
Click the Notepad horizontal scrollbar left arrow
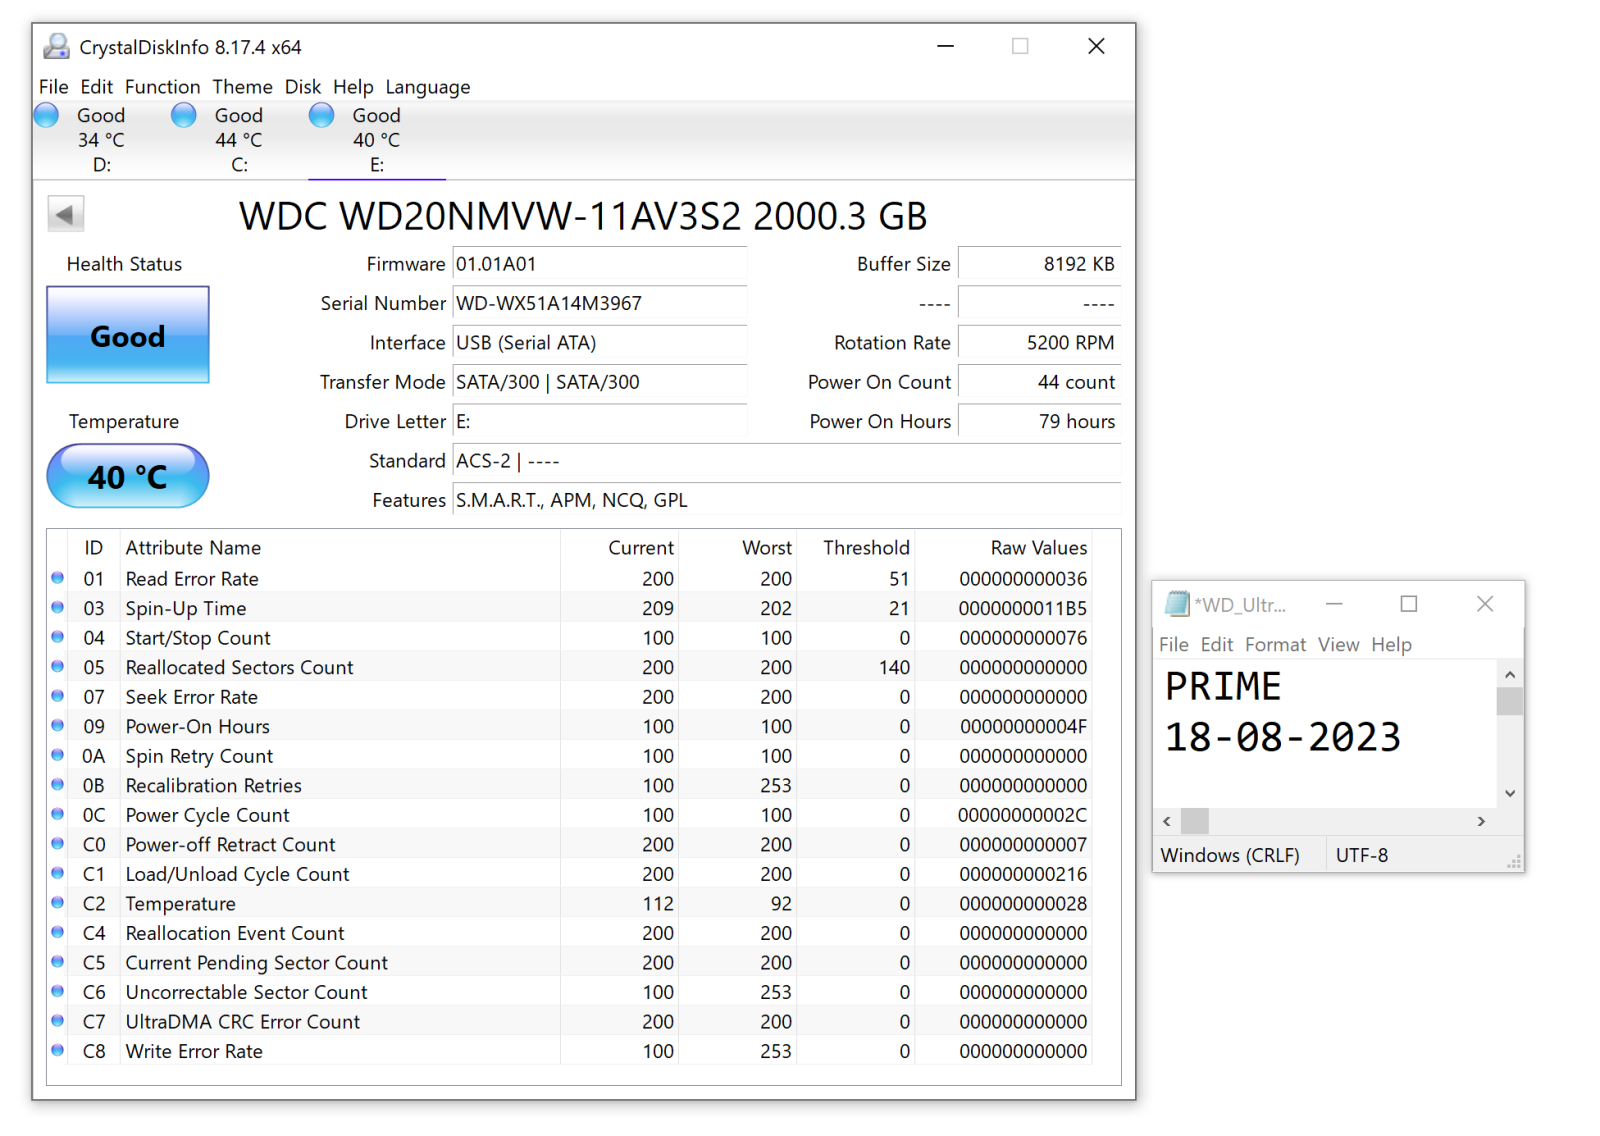(1167, 821)
